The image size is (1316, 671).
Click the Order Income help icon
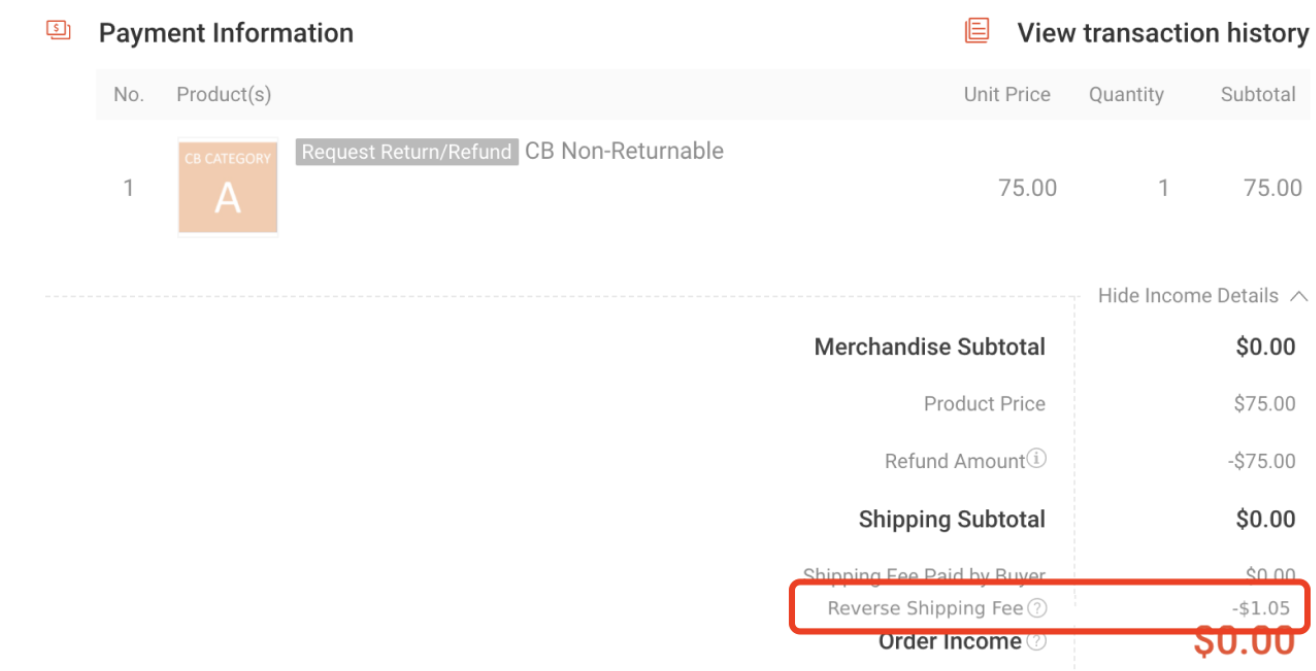[1036, 641]
